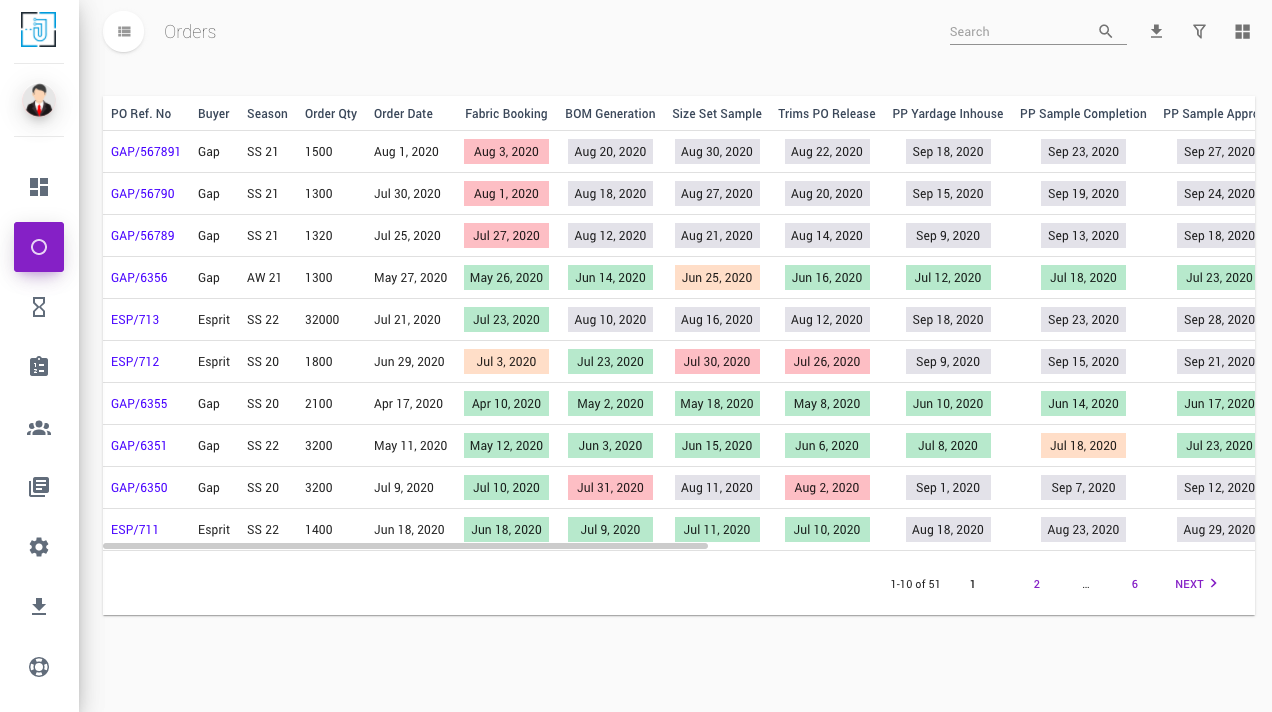Open the settings gear in the sidebar
This screenshot has width=1272, height=712.
click(39, 547)
